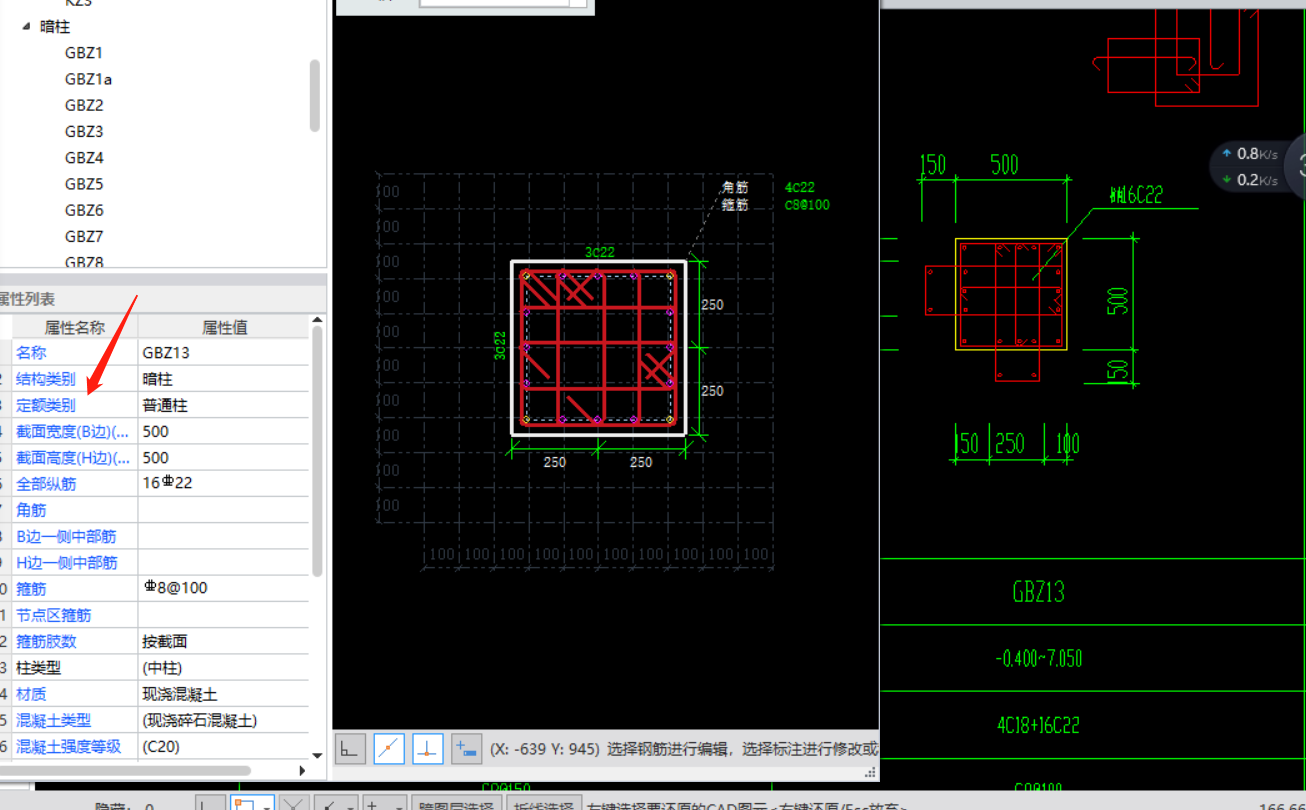Select GBZ5 in the component tree
The height and width of the screenshot is (810, 1306).
(x=84, y=184)
